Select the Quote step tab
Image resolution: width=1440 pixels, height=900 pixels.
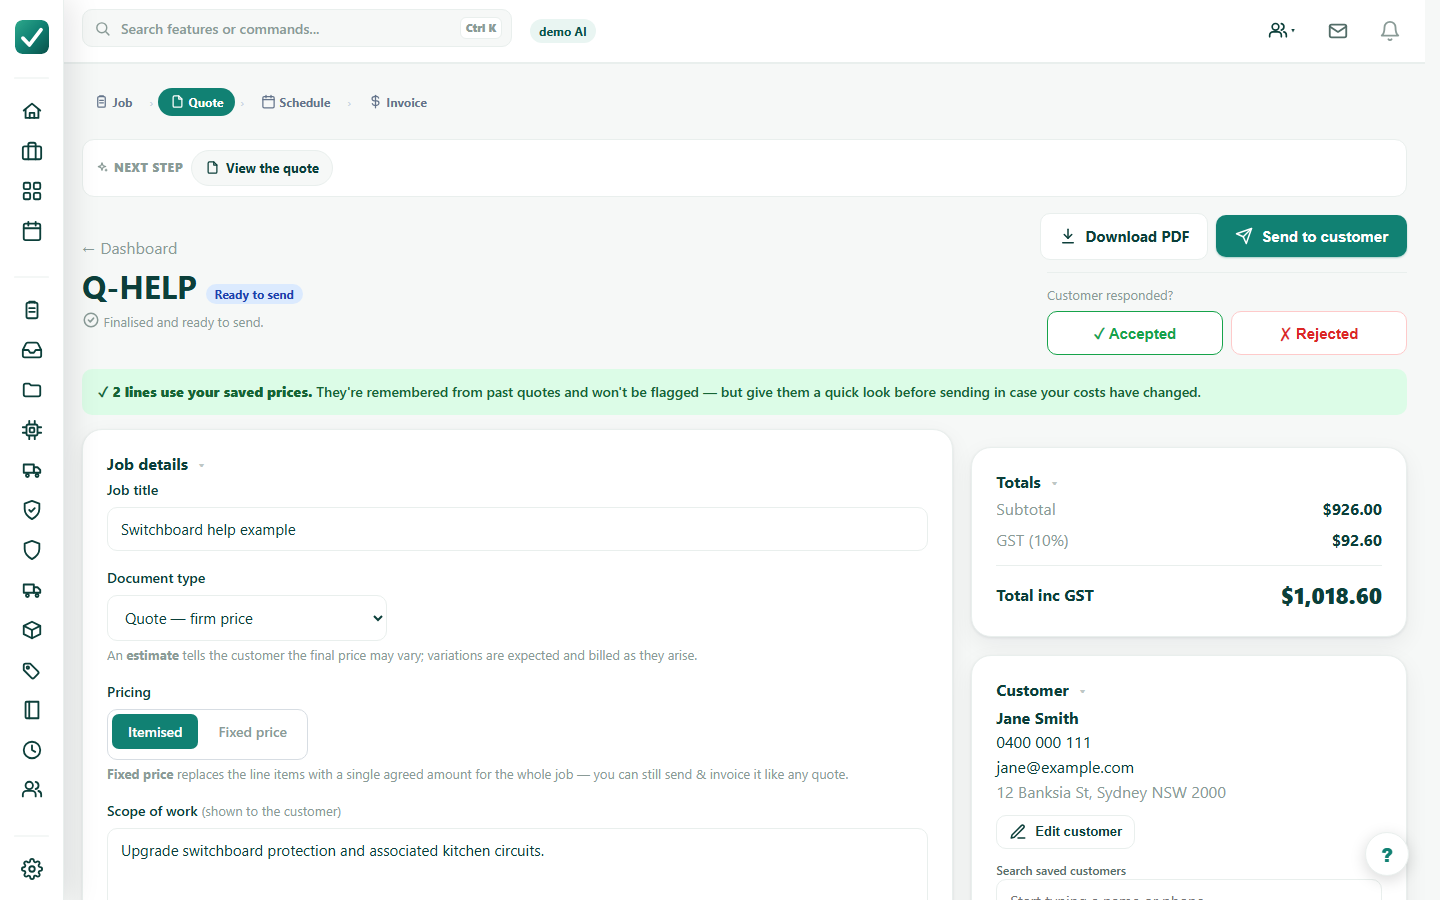(x=197, y=102)
